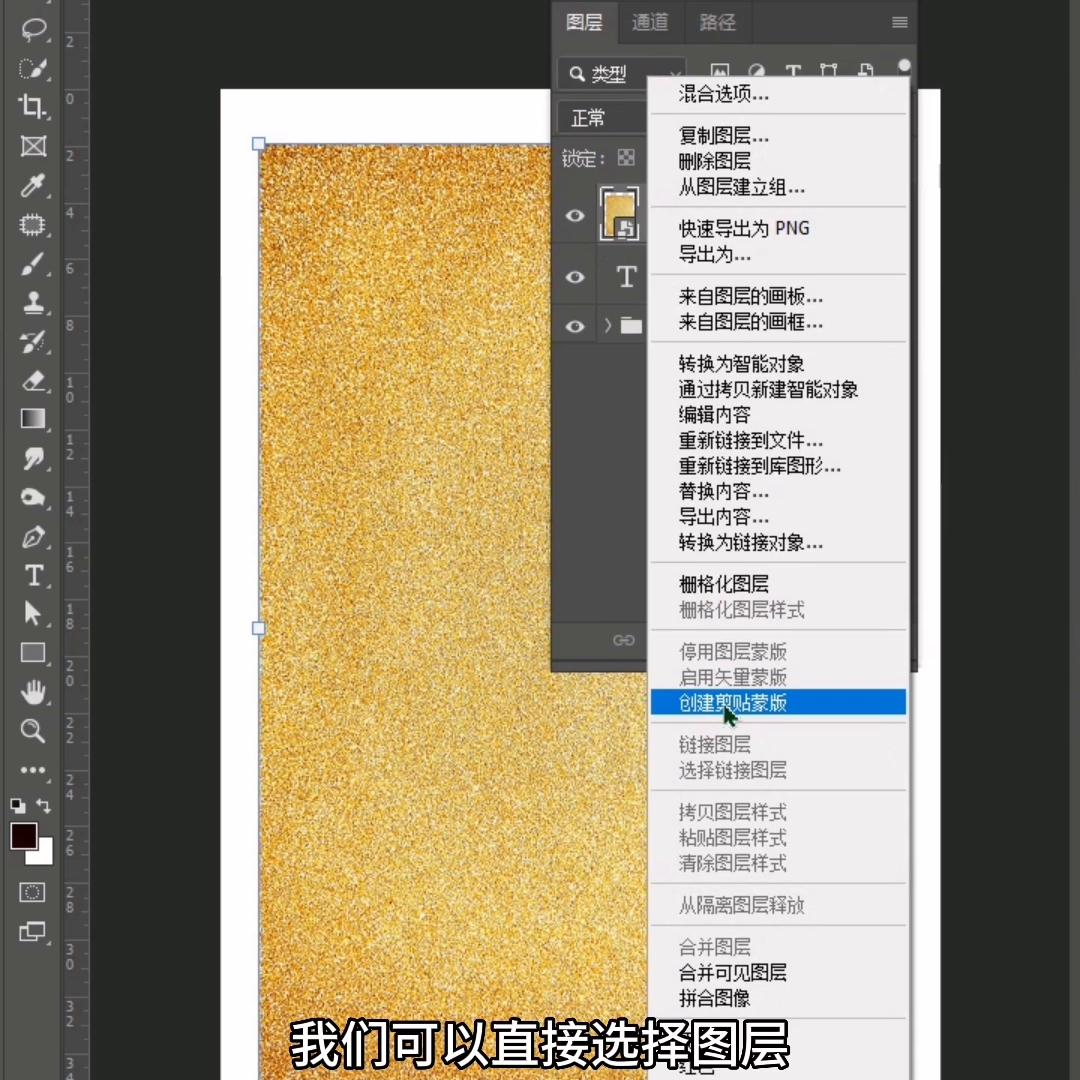Click the gold texture layer thumbnail

pos(620,213)
